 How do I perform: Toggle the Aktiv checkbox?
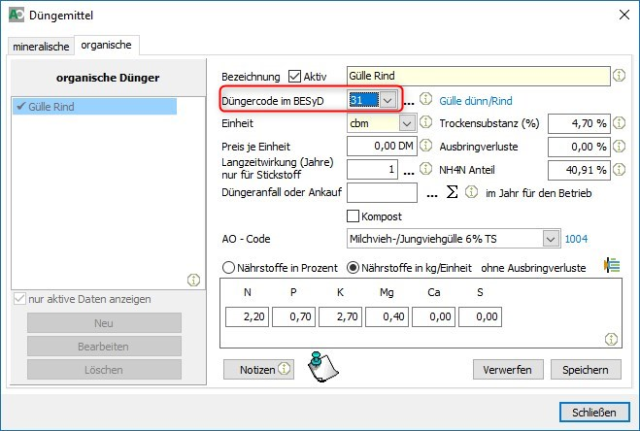pos(294,76)
